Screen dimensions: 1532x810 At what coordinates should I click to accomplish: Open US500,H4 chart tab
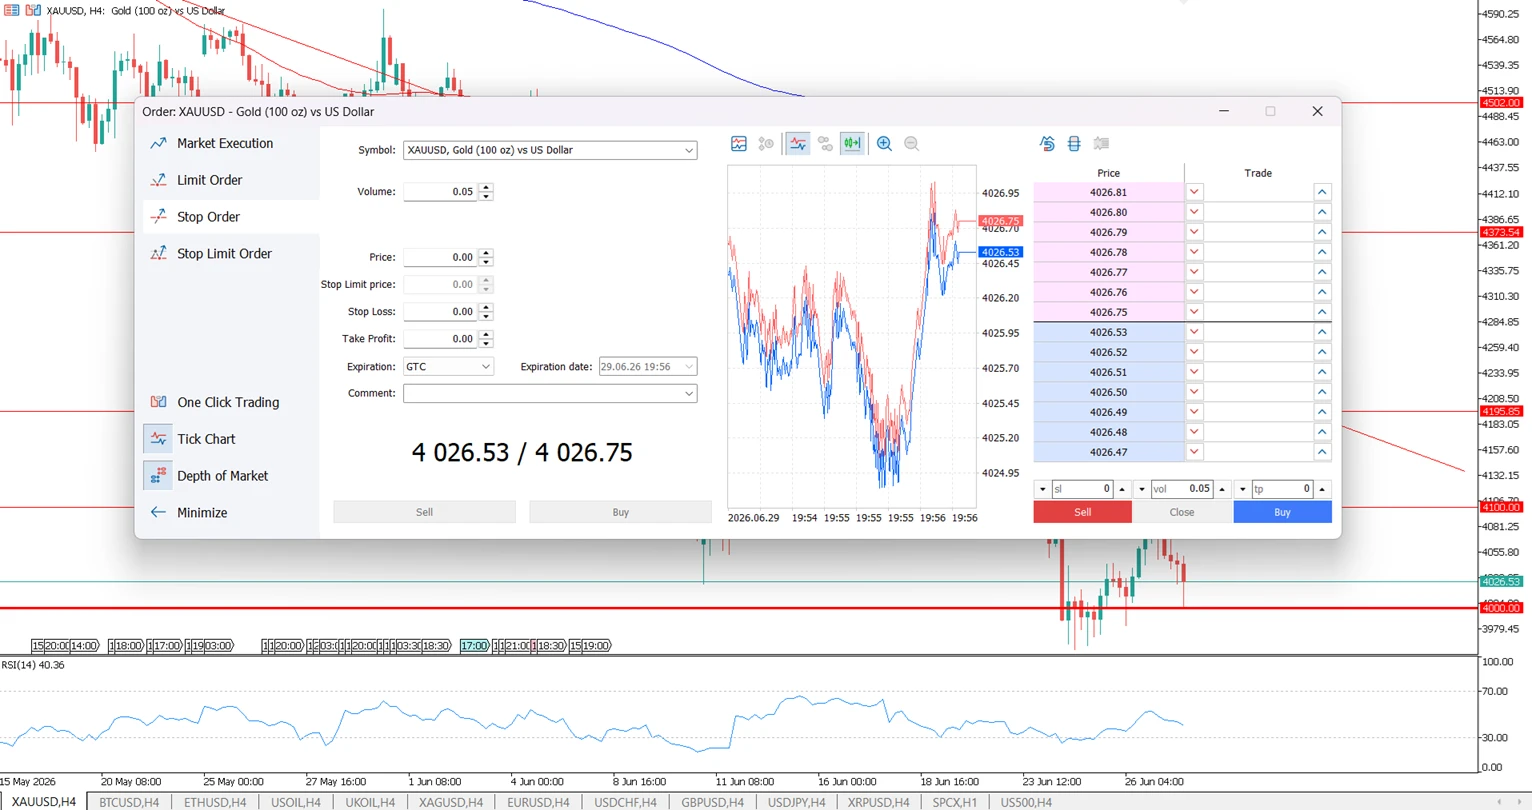pos(1026,802)
